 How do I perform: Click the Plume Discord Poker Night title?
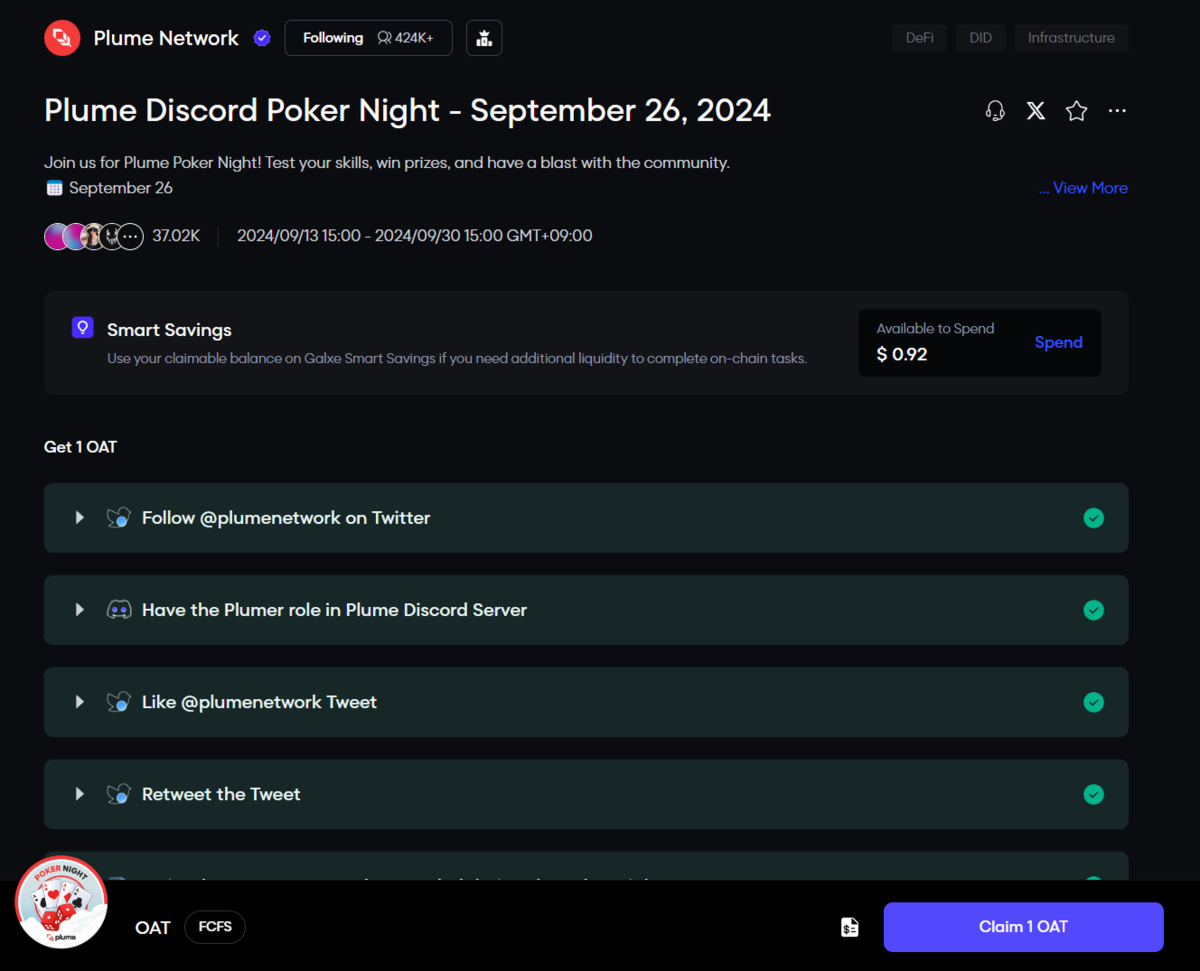click(x=408, y=110)
